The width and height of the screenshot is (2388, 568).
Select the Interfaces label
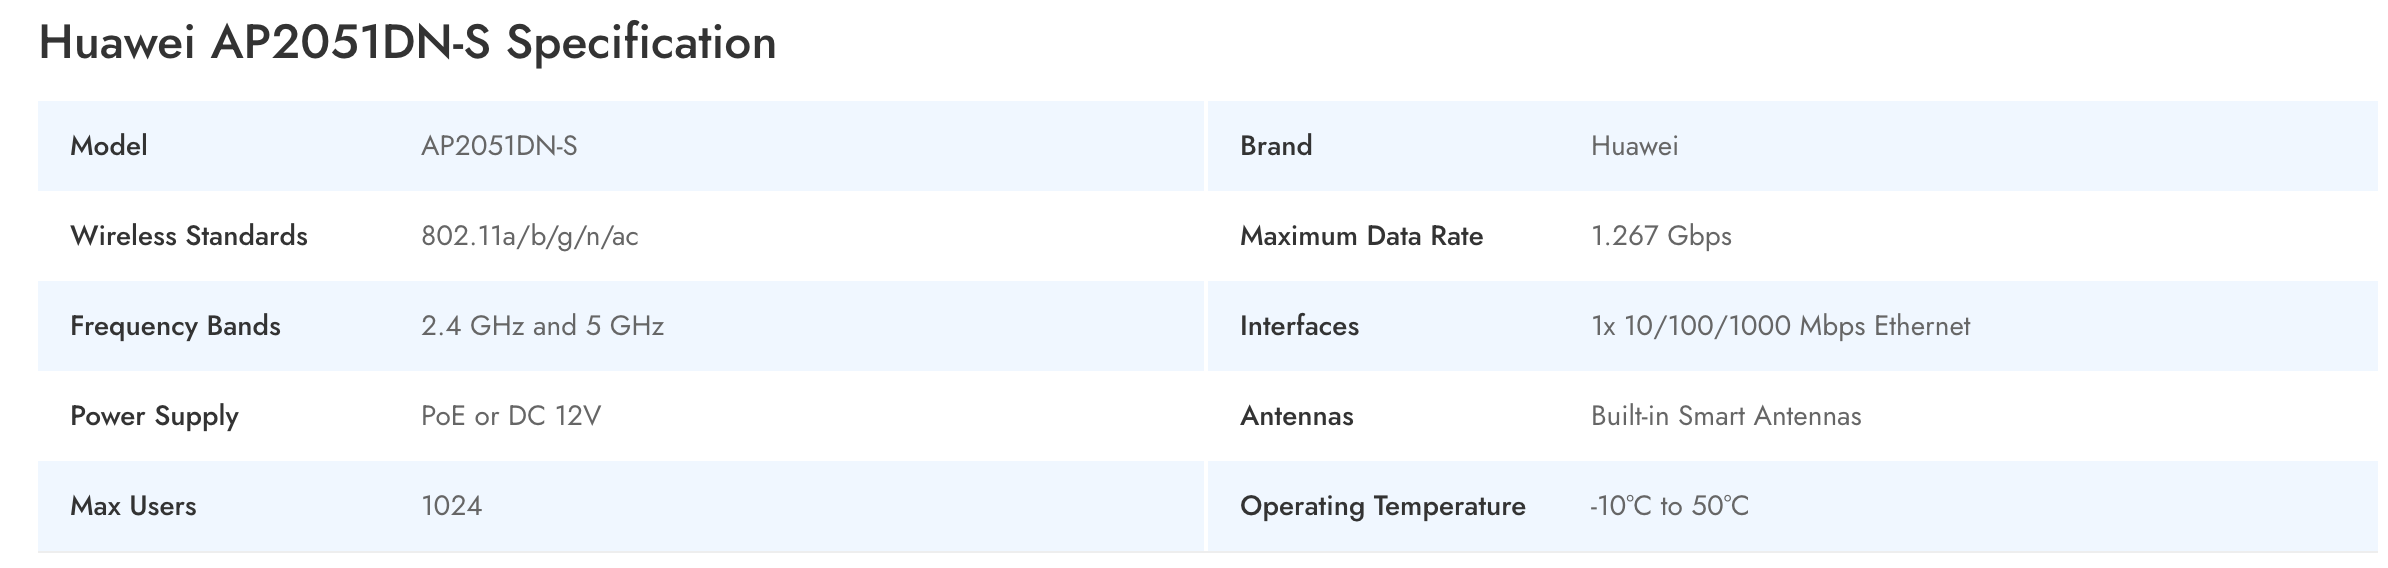(1300, 326)
